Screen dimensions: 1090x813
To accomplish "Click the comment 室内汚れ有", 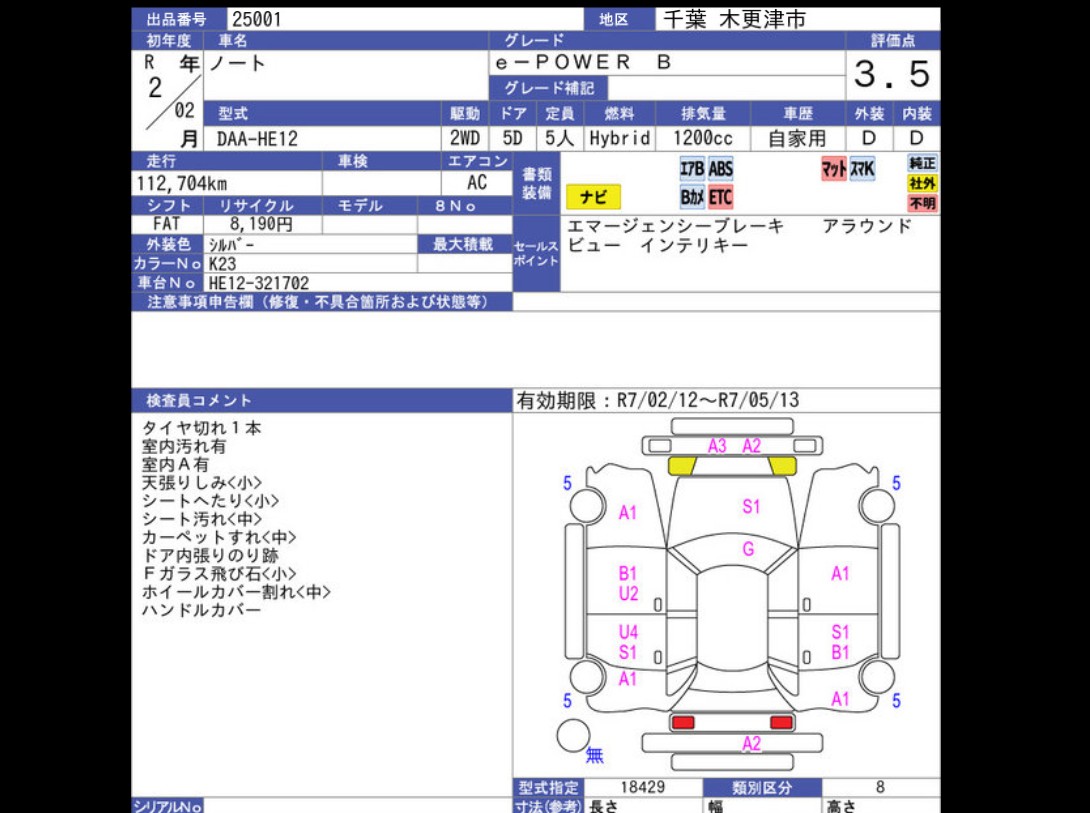I will [184, 446].
